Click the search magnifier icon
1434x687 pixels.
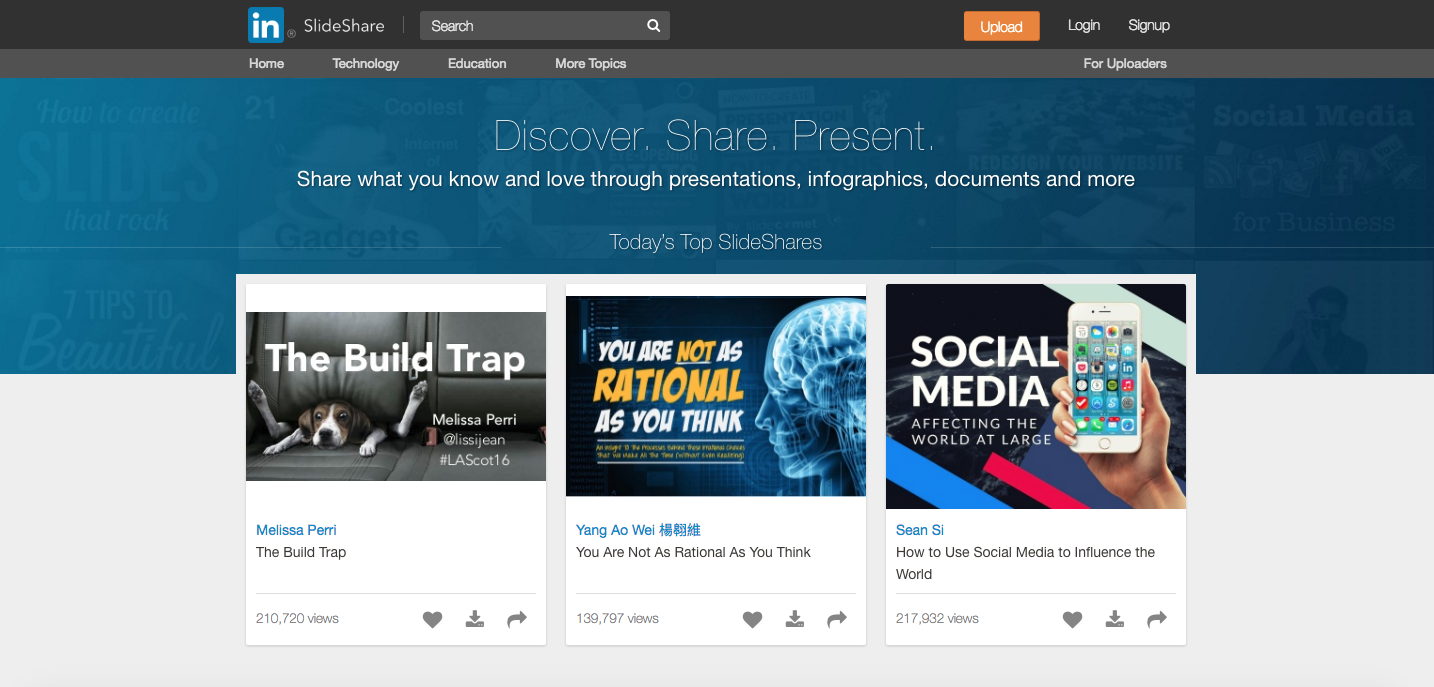(653, 26)
